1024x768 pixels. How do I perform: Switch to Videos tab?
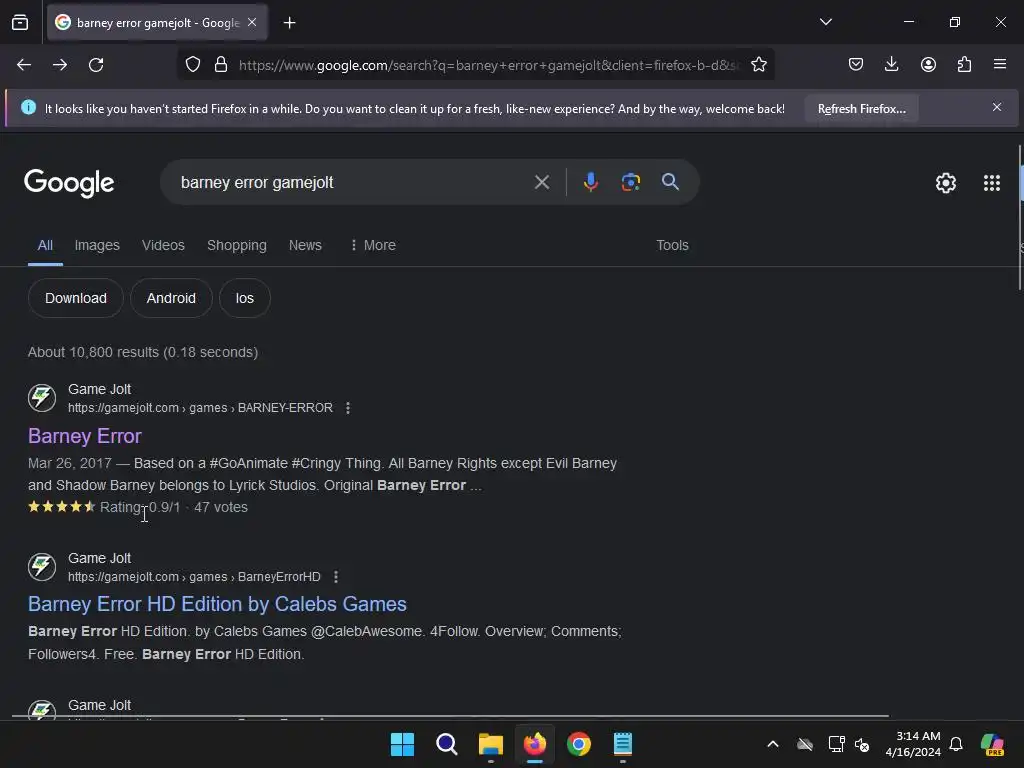[x=163, y=246]
